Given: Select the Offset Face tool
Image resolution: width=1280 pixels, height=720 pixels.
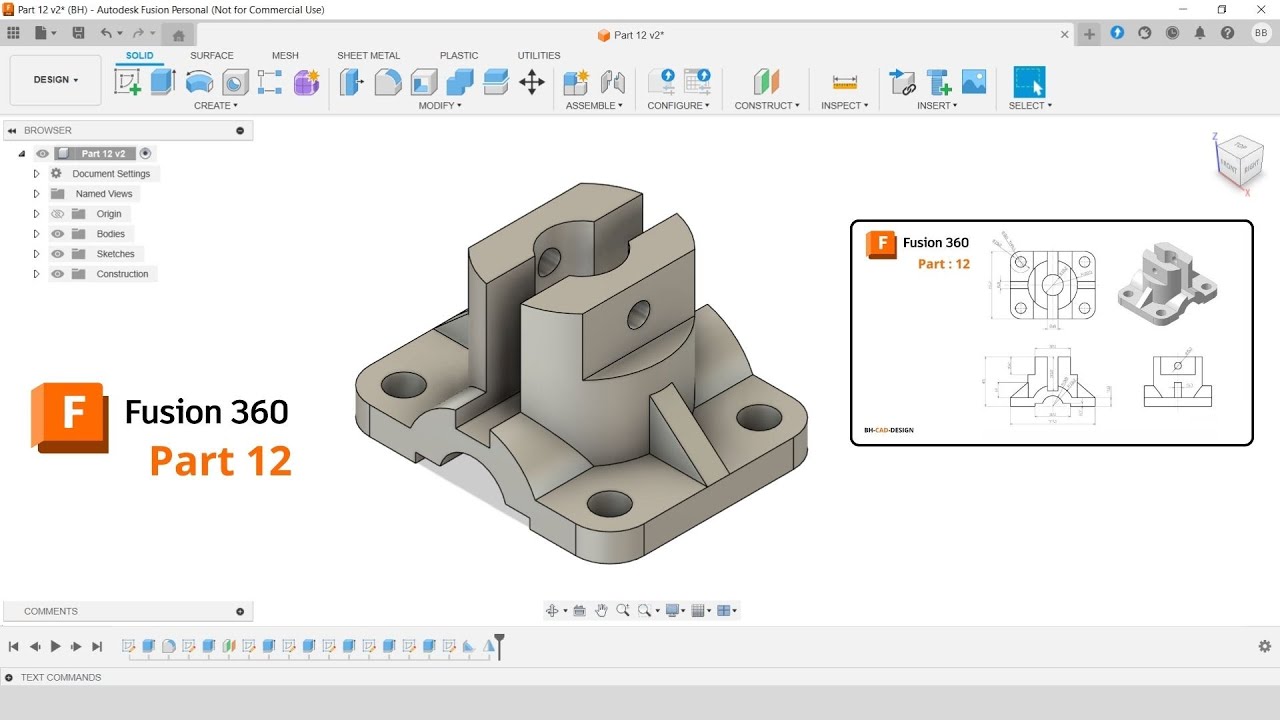Looking at the screenshot, I should 496,82.
